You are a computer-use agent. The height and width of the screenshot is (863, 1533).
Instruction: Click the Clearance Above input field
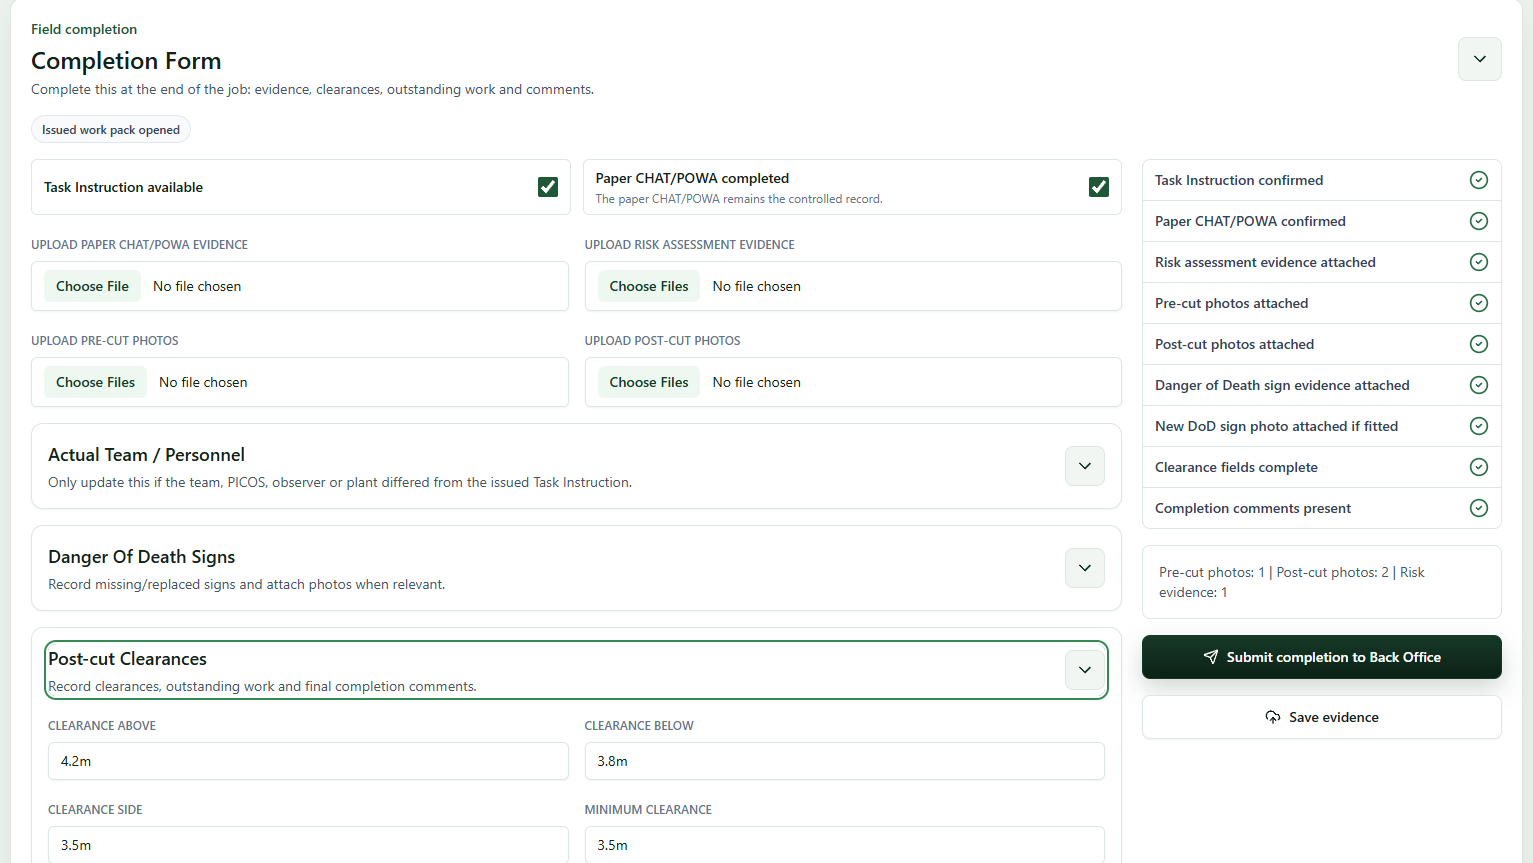click(308, 761)
